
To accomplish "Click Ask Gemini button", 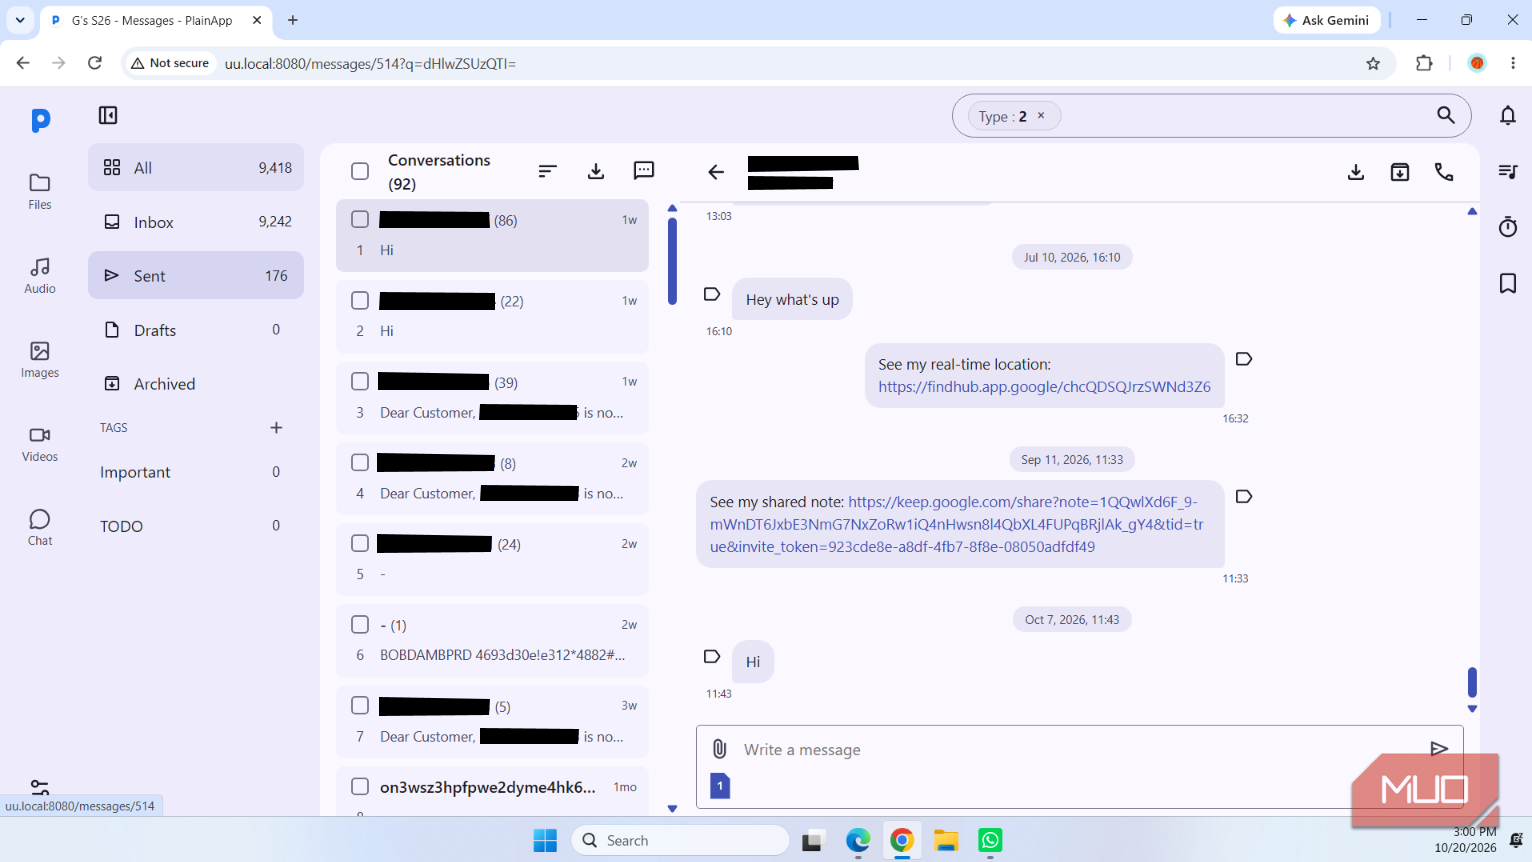I will pos(1326,20).
